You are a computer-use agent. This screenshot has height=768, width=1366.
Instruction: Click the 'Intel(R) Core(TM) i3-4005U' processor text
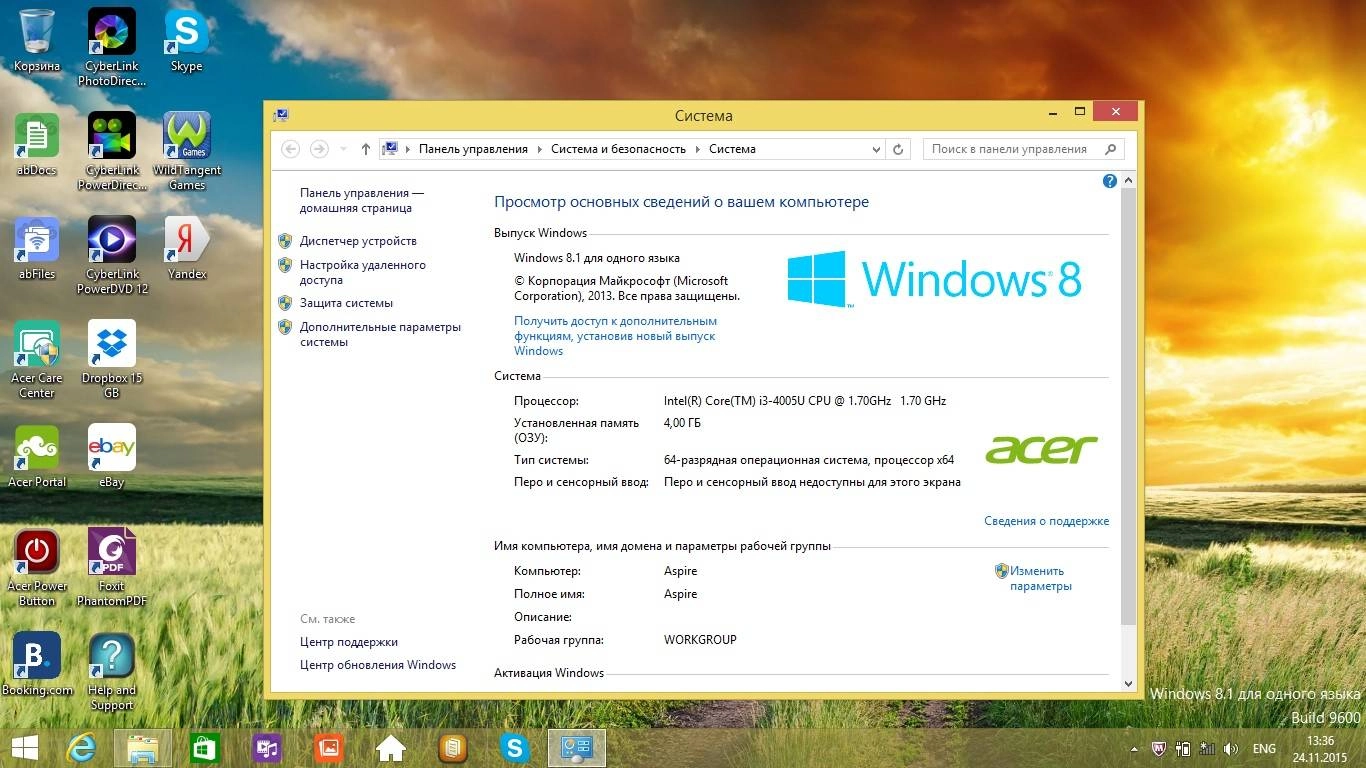tap(805, 401)
